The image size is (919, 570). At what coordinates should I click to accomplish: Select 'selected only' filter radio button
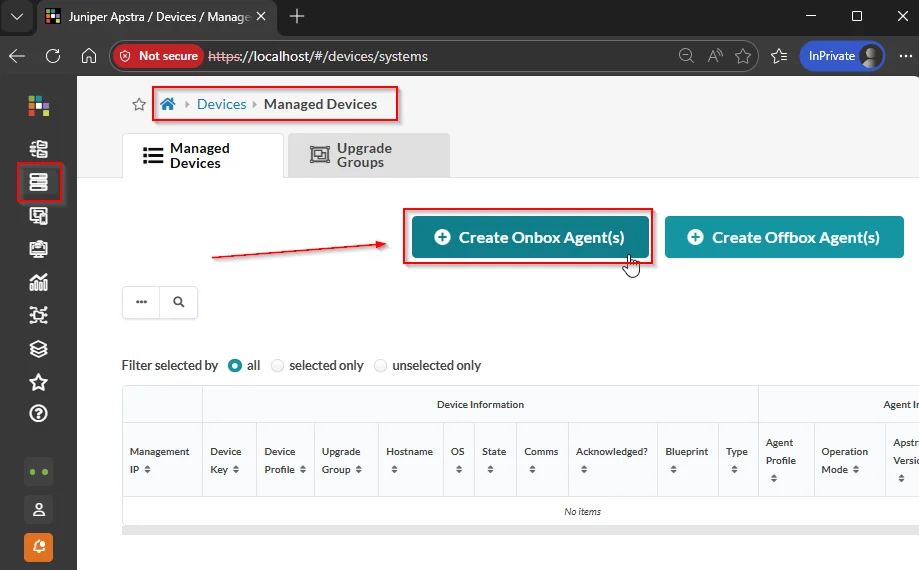(x=277, y=366)
